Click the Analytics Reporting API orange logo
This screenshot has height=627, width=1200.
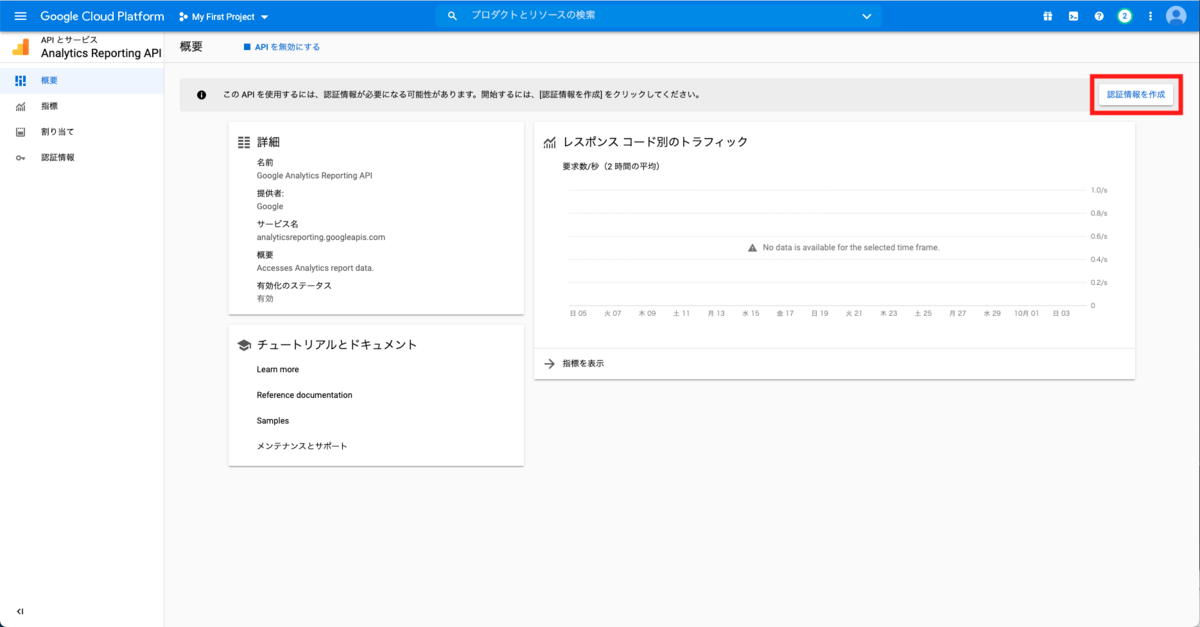tap(22, 46)
